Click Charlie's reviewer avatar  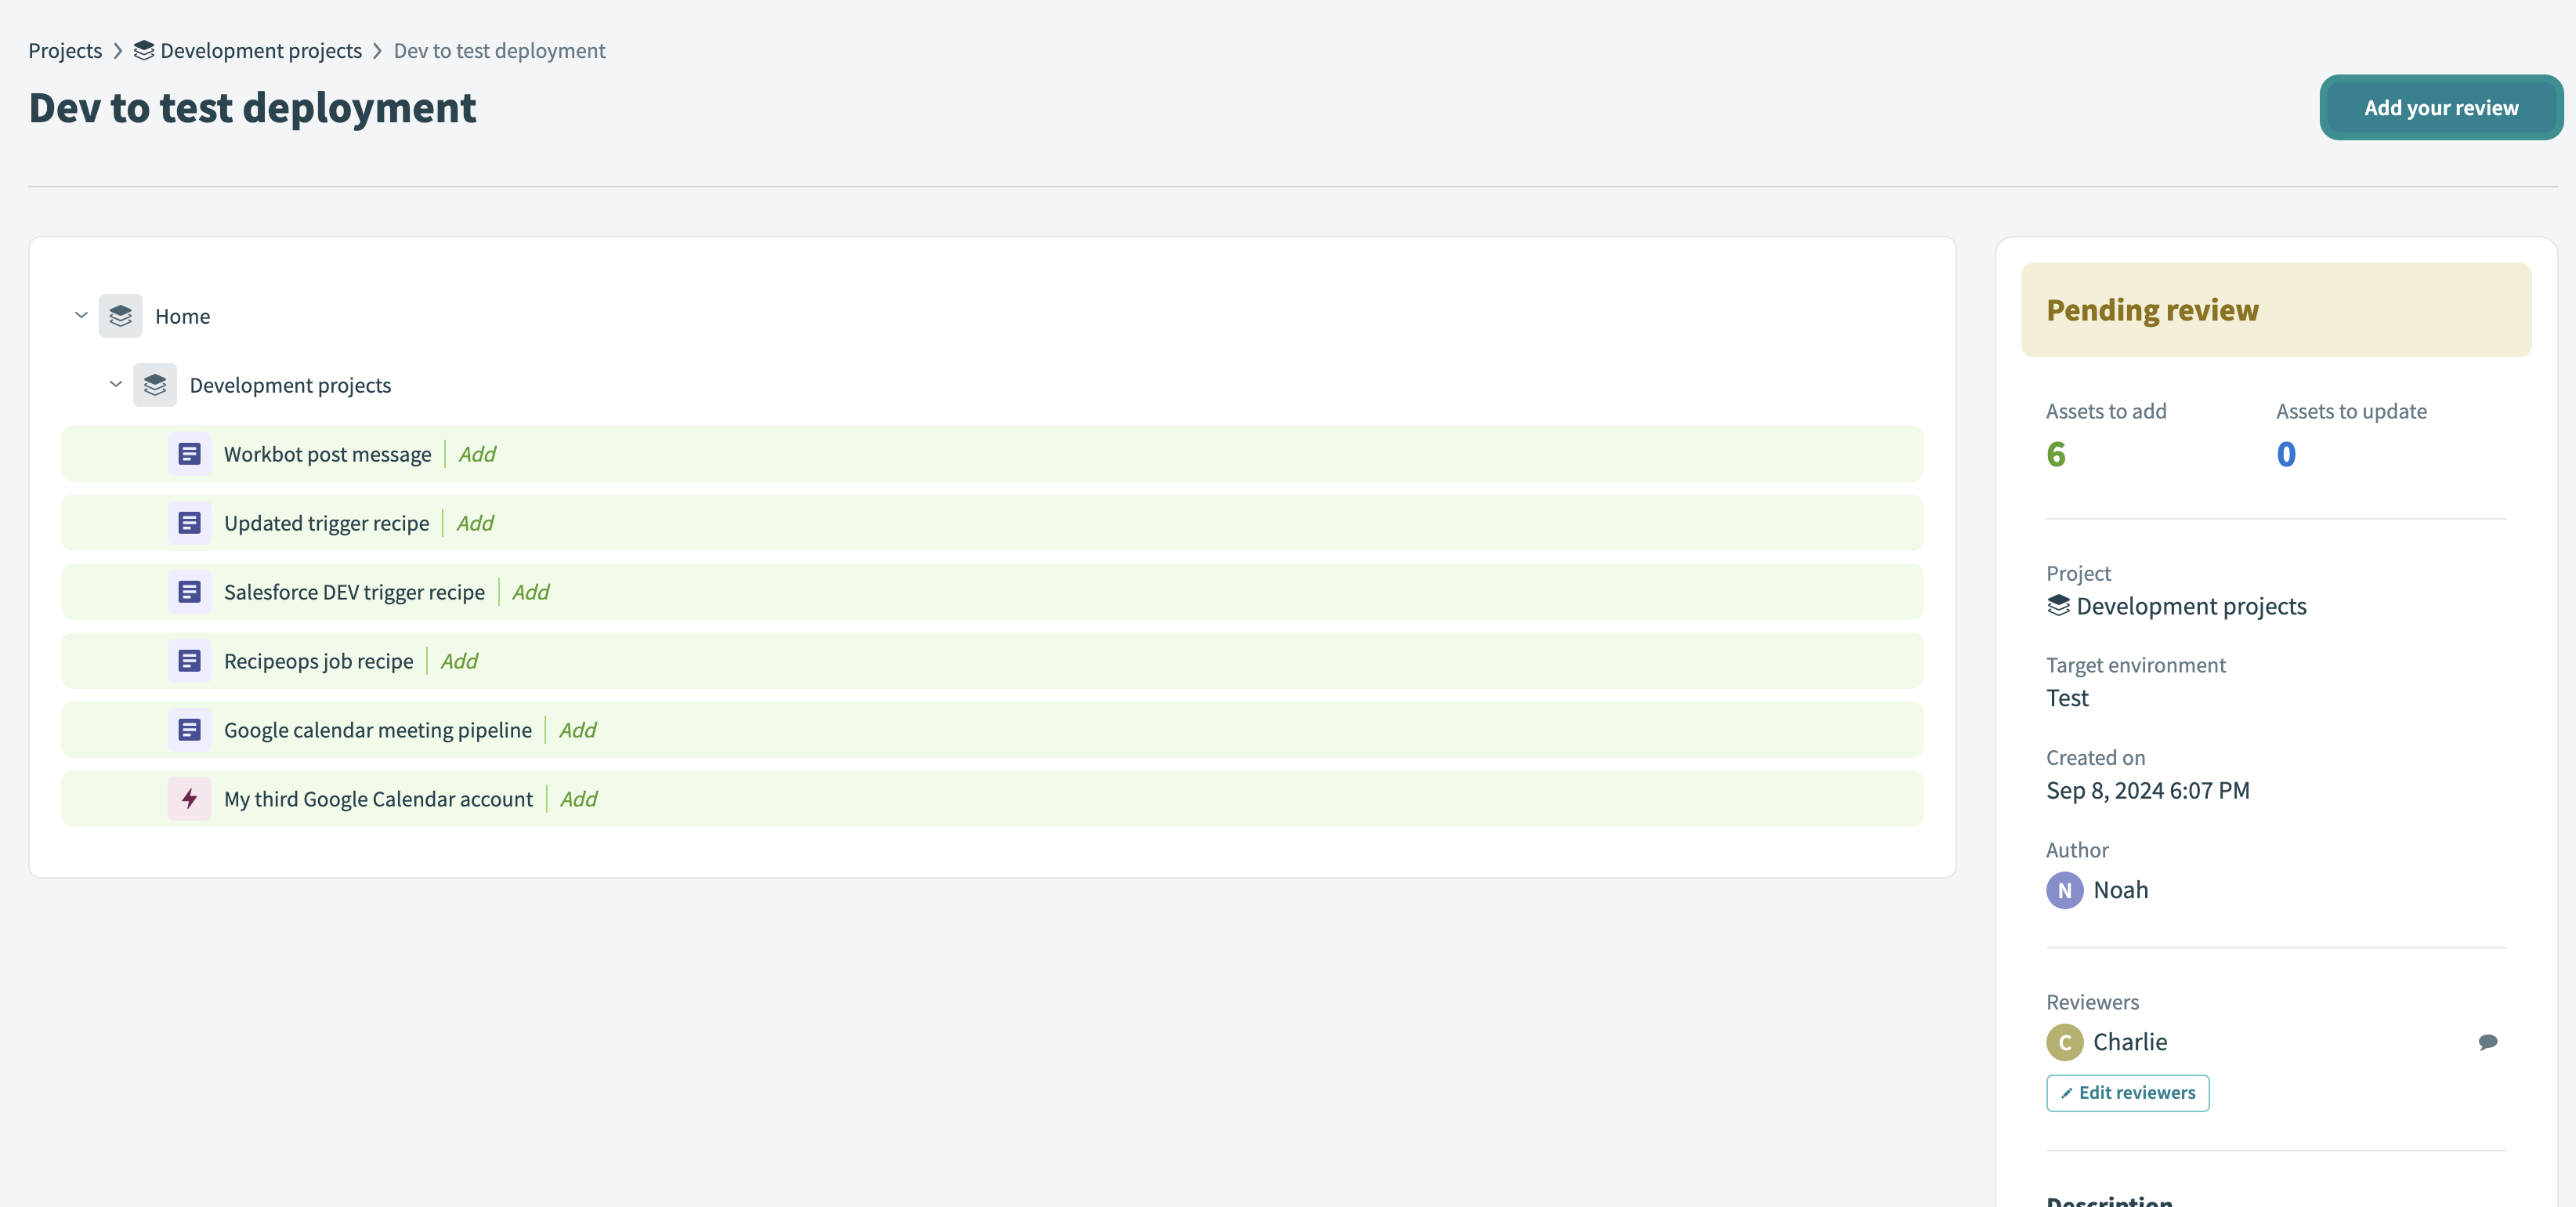pos(2064,1042)
